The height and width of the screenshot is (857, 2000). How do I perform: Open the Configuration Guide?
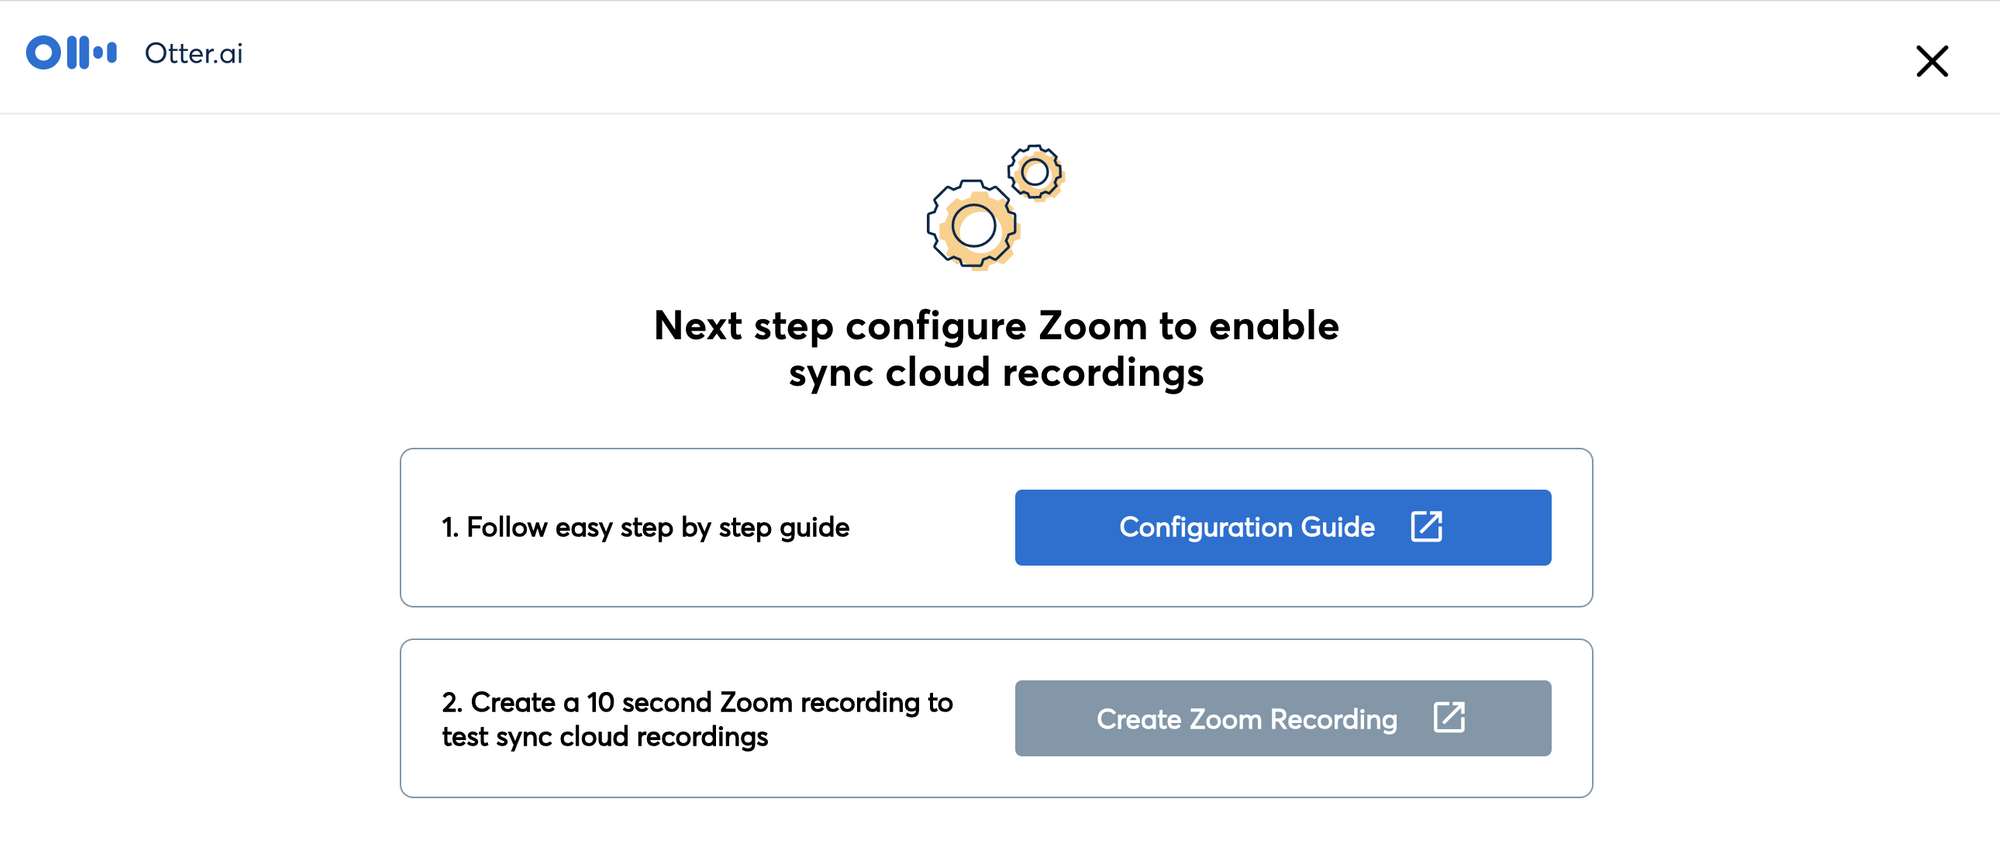(x=1282, y=527)
